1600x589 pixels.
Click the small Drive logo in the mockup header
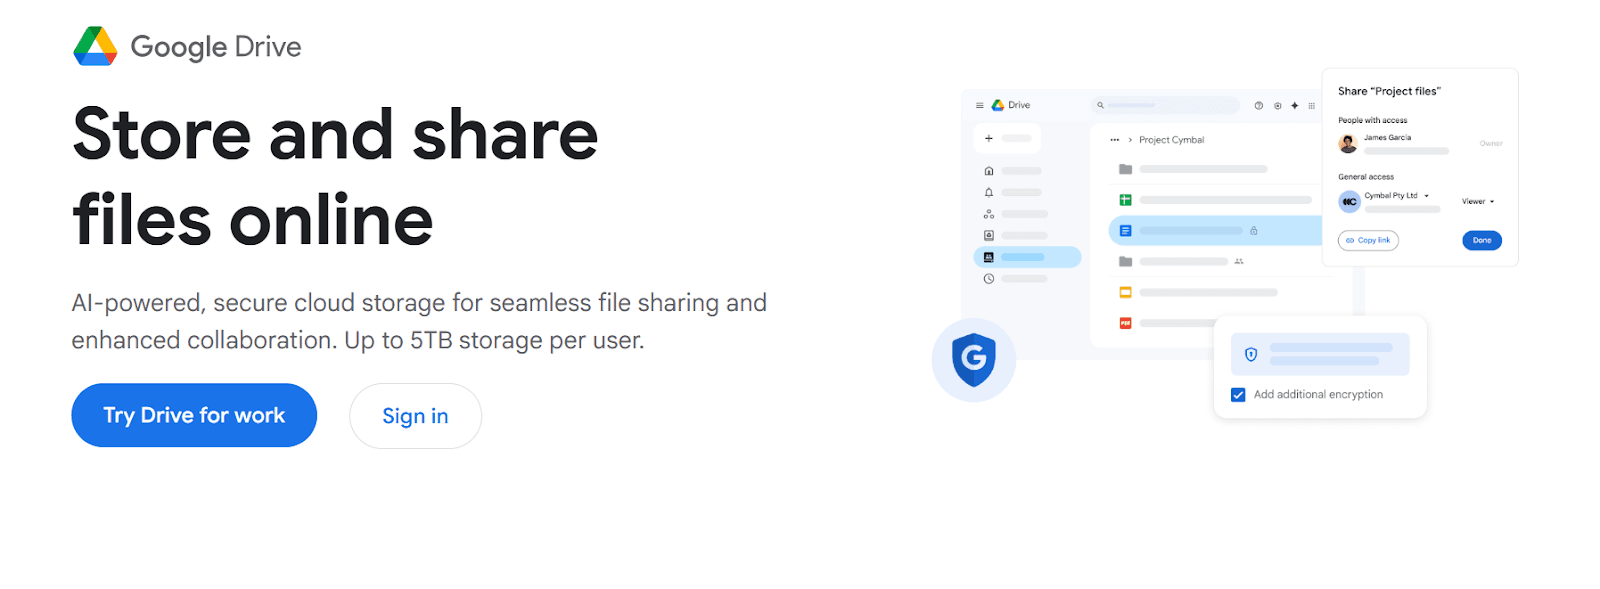(x=997, y=105)
